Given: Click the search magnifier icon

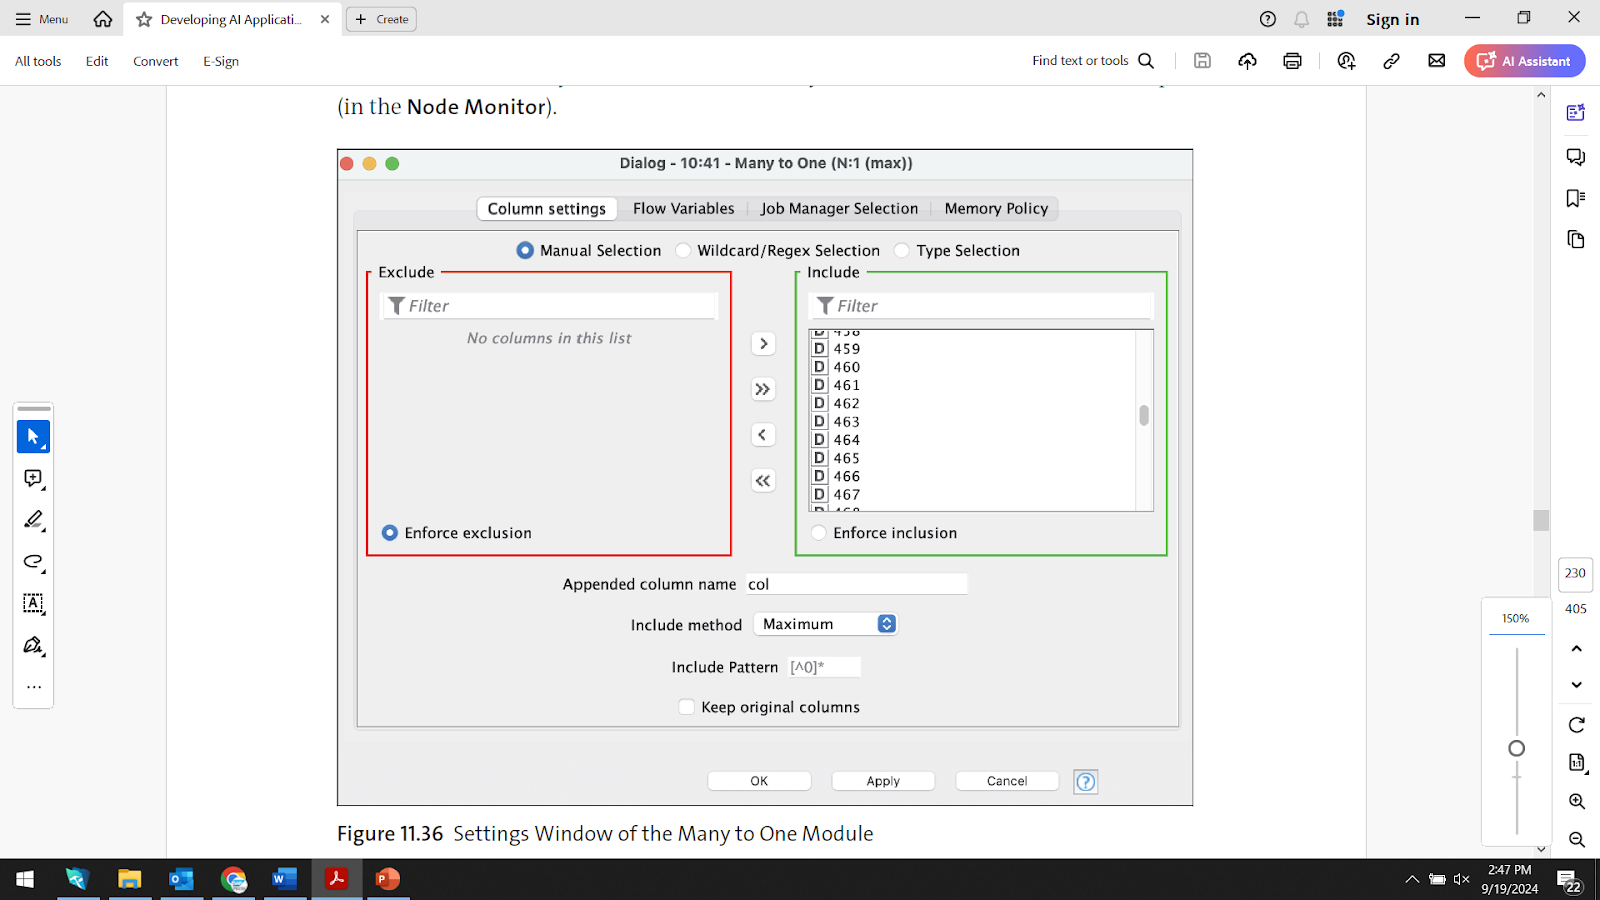Looking at the screenshot, I should [1146, 61].
